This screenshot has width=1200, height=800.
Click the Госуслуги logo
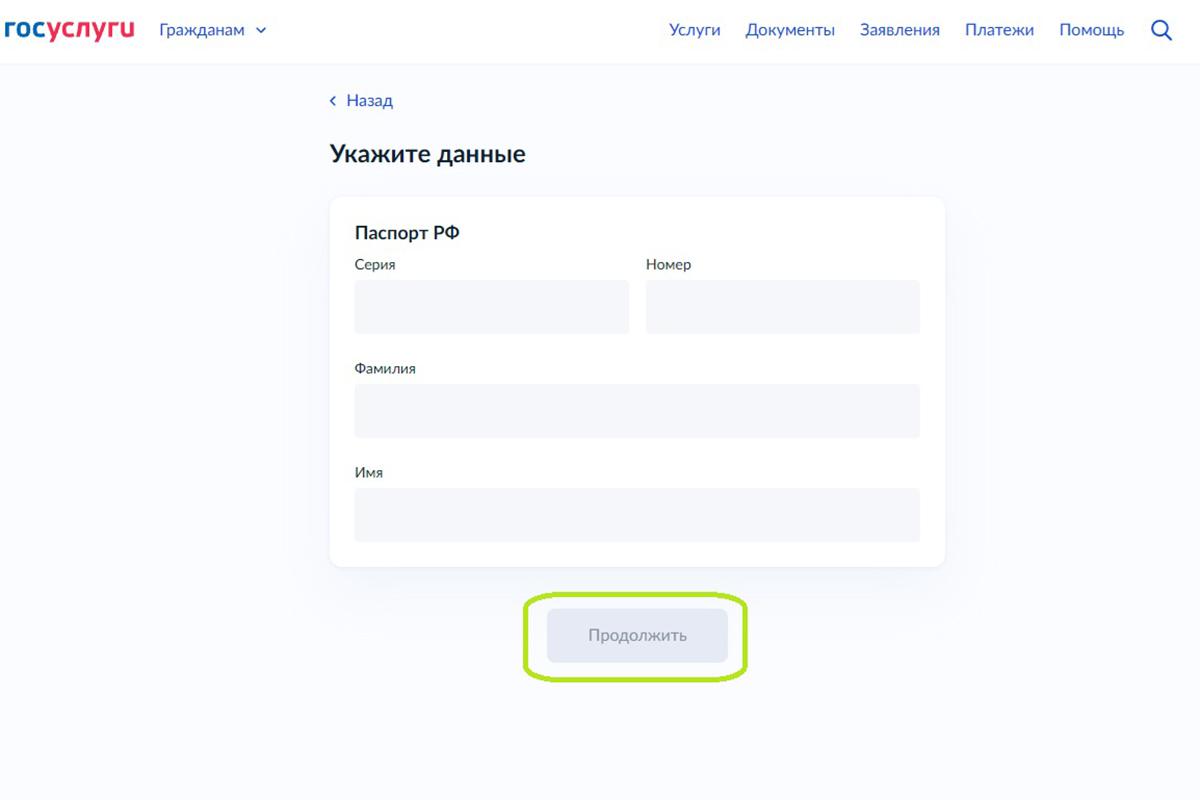[69, 30]
